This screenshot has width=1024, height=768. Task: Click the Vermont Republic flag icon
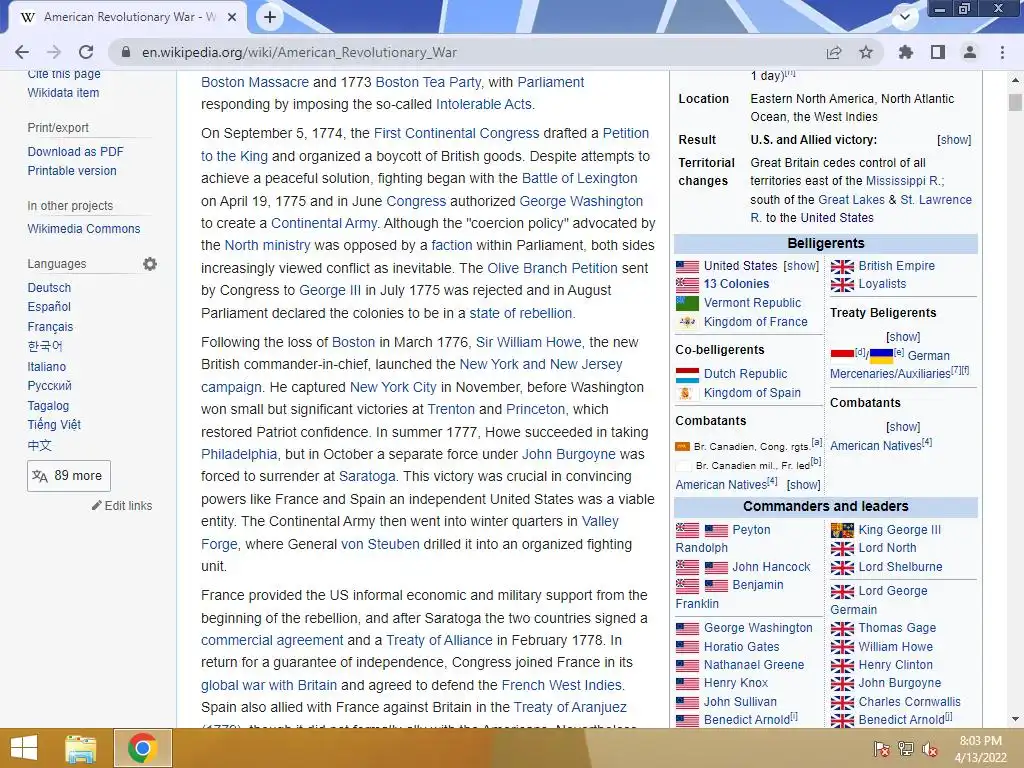pos(687,303)
